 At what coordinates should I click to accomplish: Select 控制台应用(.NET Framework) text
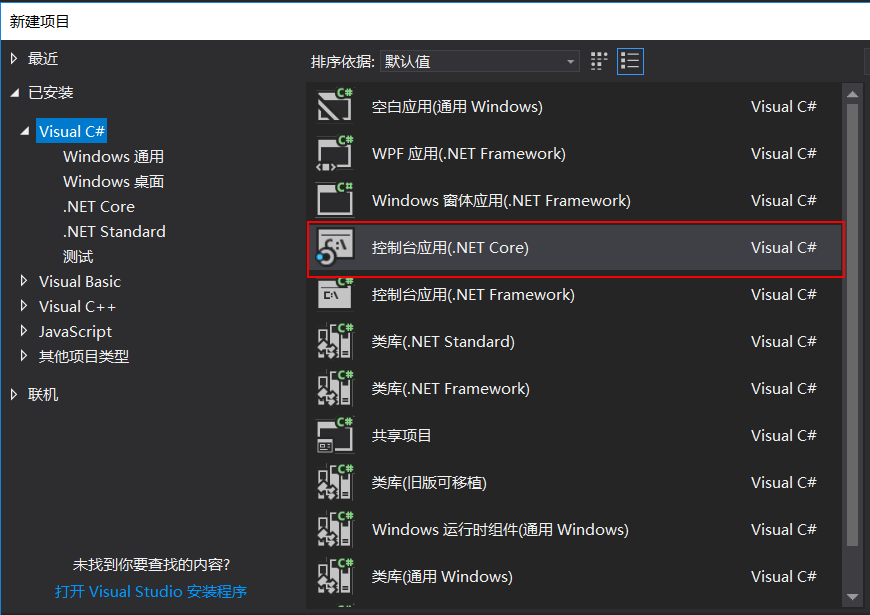pyautogui.click(x=473, y=295)
